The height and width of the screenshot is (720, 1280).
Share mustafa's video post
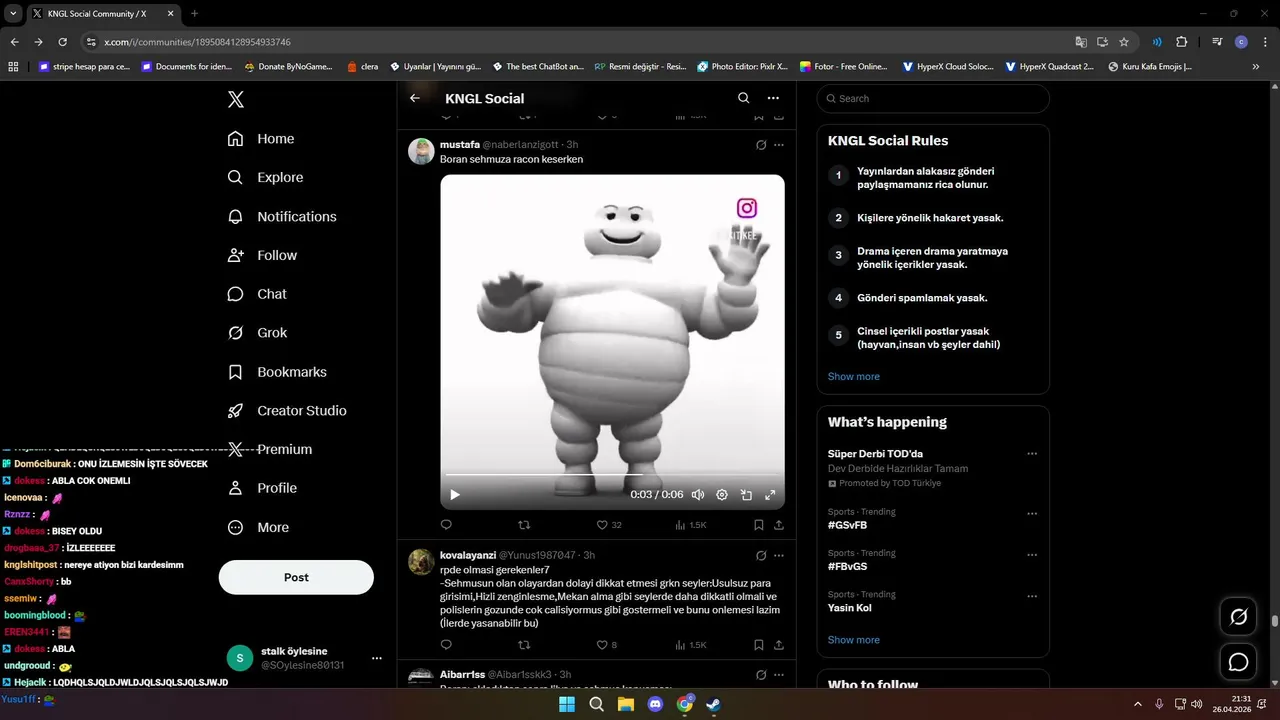pos(779,524)
